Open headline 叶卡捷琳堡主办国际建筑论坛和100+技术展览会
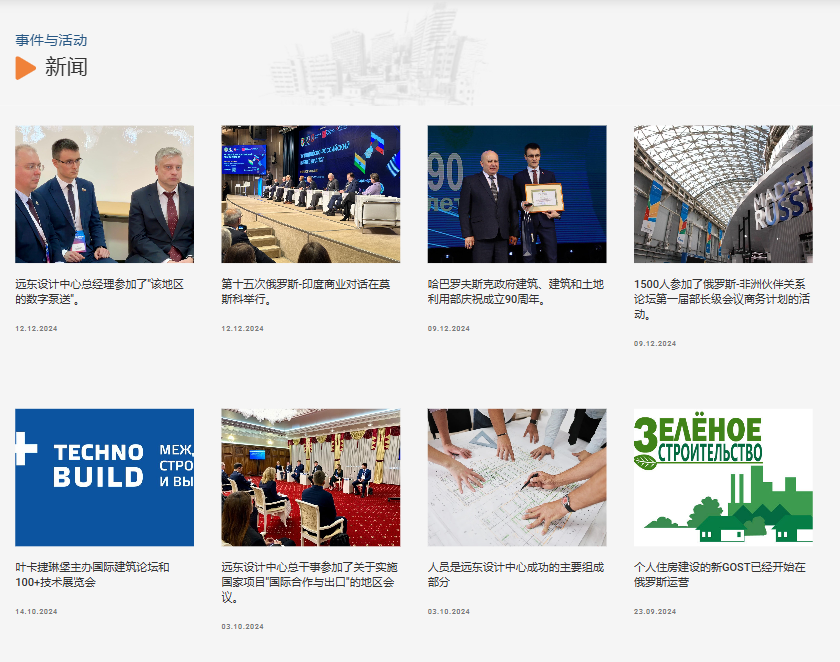 pos(93,574)
